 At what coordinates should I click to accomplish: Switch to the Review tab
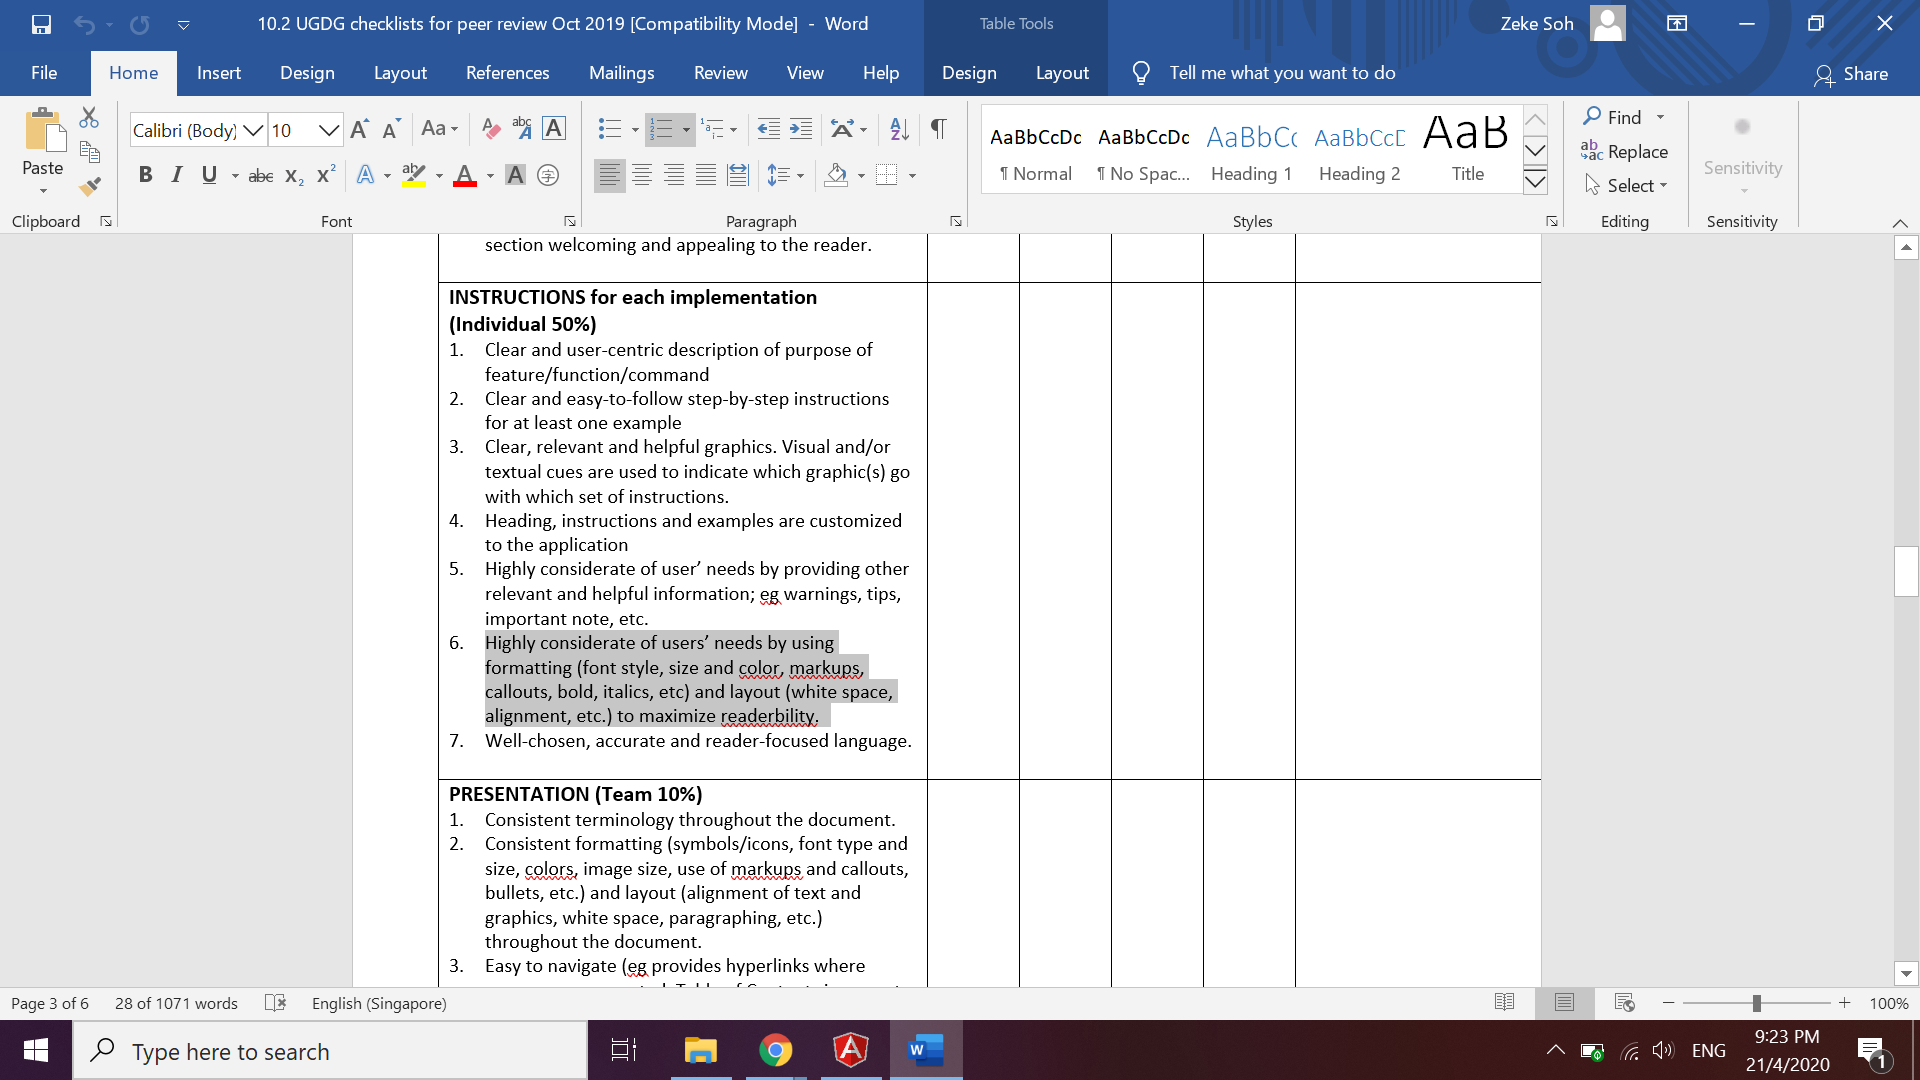click(720, 73)
